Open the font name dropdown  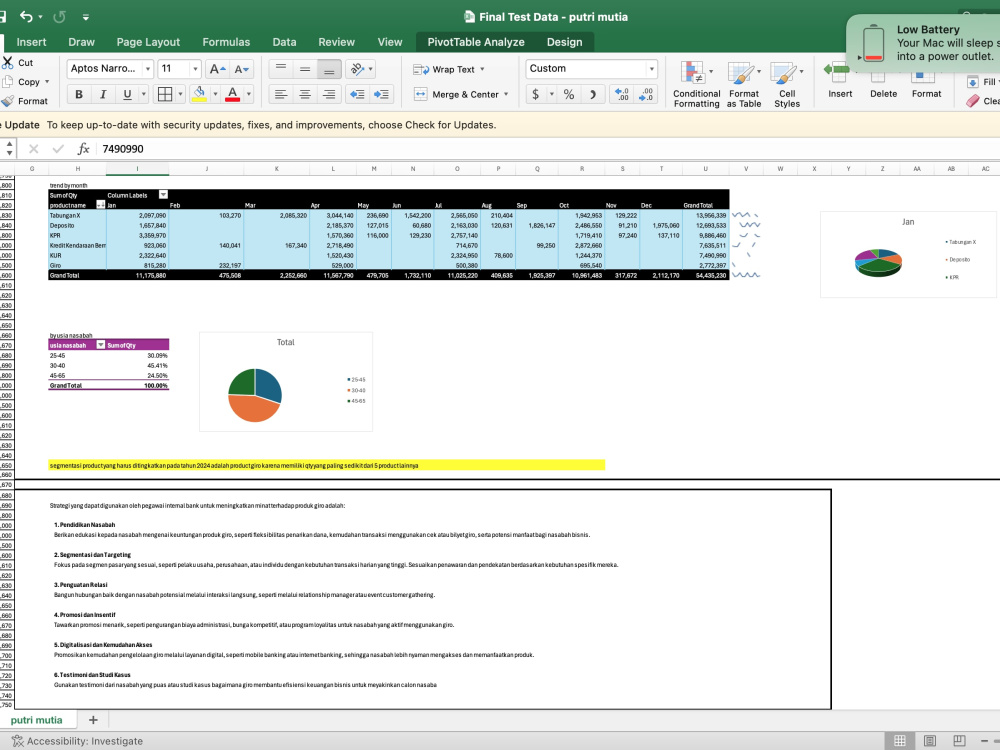click(148, 69)
